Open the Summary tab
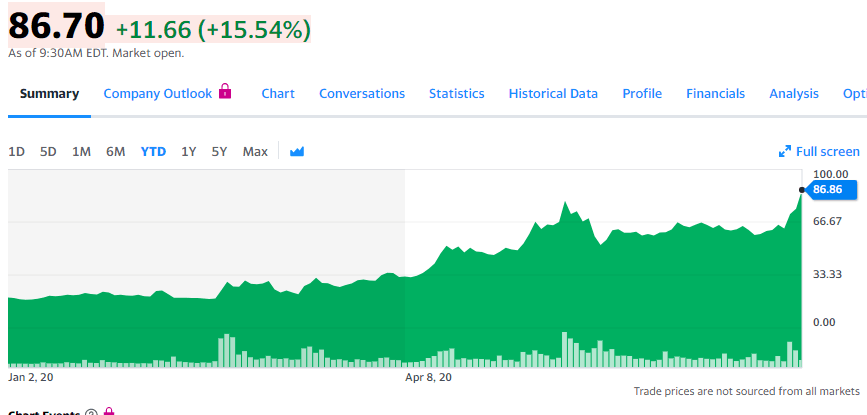Image resolution: width=867 pixels, height=415 pixels. (49, 94)
